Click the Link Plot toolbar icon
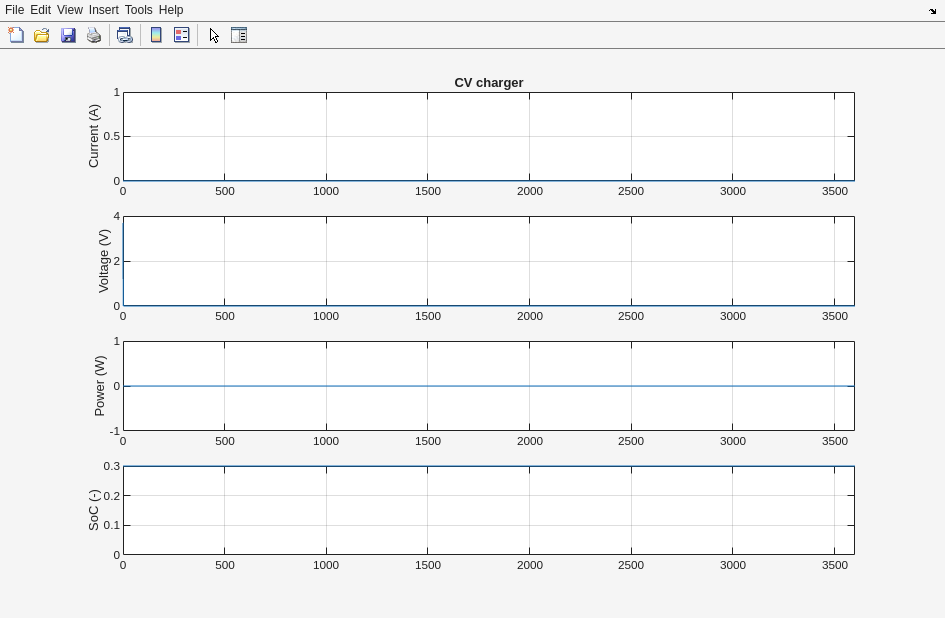945x618 pixels. pyautogui.click(x=124, y=35)
